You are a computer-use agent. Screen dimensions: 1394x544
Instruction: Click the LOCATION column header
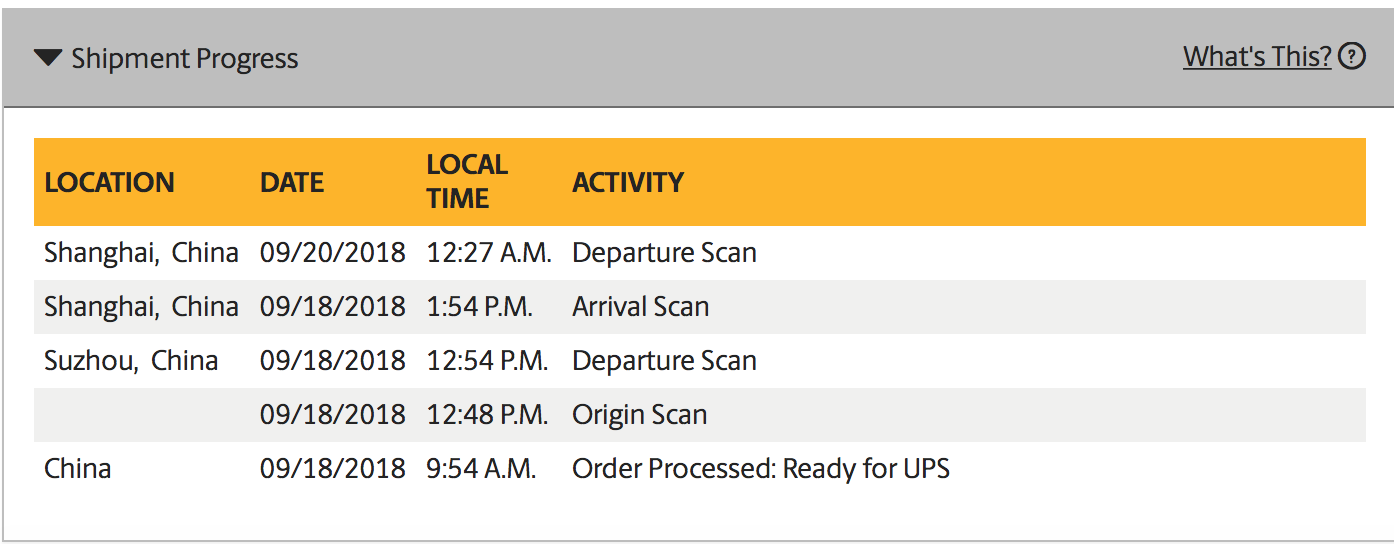[x=109, y=182]
